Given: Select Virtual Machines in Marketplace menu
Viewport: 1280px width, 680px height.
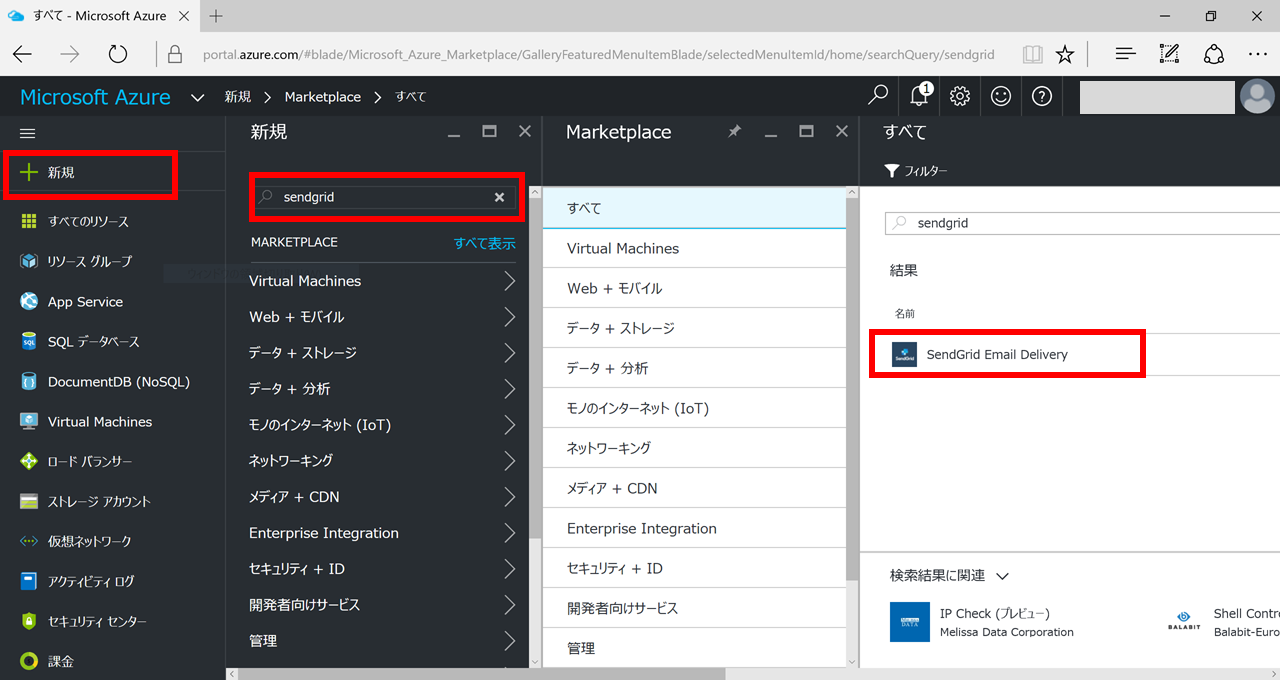Looking at the screenshot, I should (694, 248).
